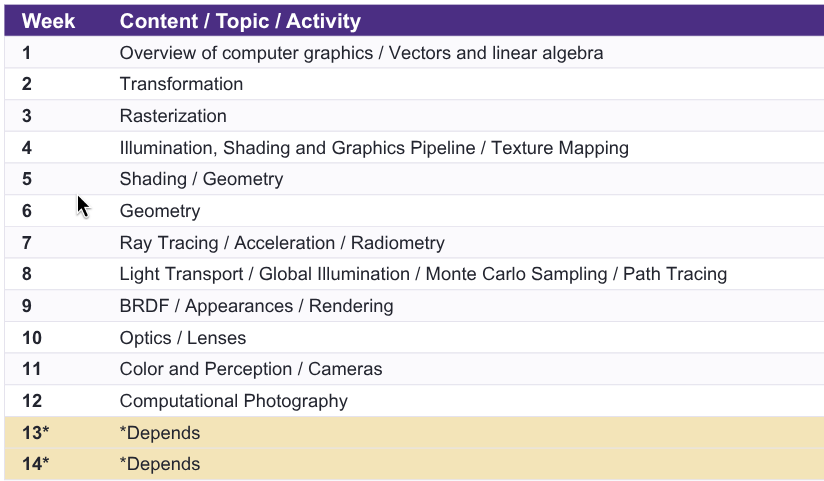Click the Week column header

pyautogui.click(x=48, y=21)
